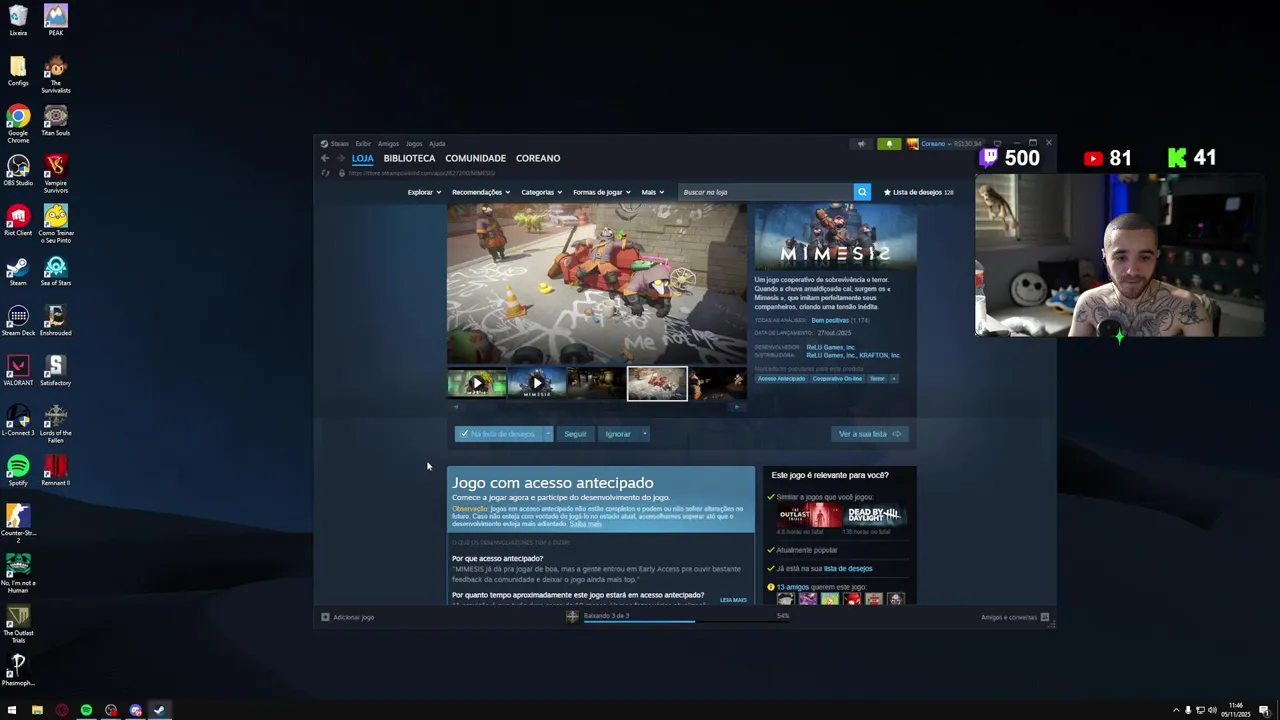Launch Phasmophobia desktop shortcut
1280x720 pixels.
18,671
